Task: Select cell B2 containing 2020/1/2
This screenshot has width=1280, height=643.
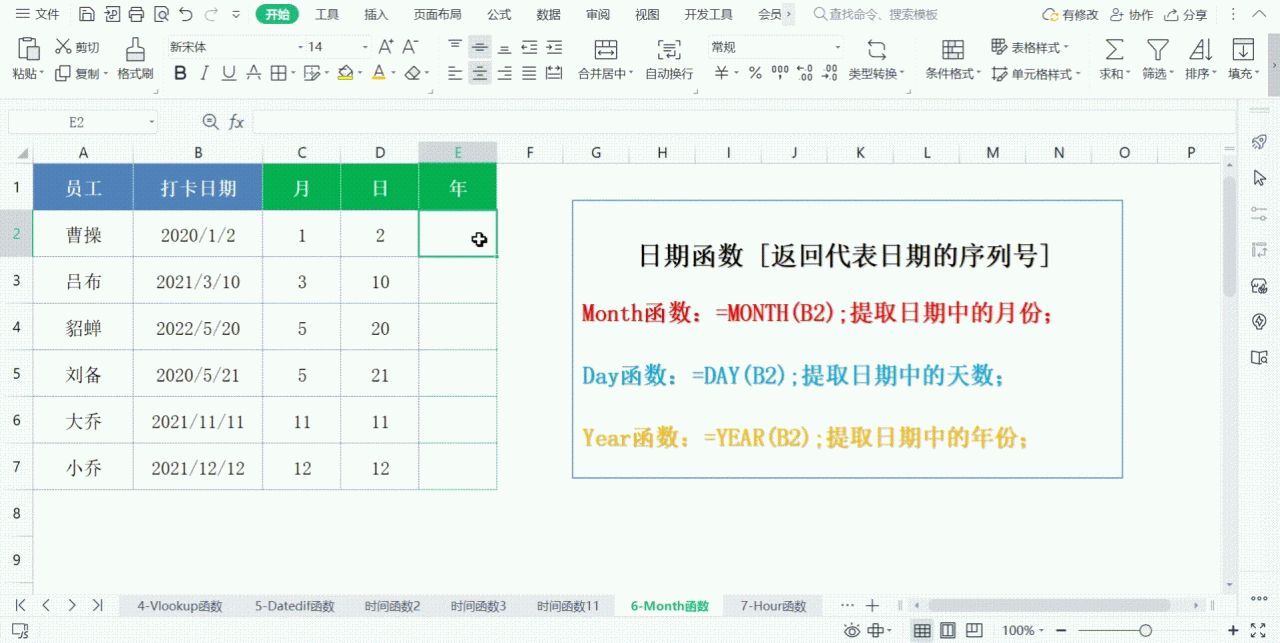Action: 198,235
